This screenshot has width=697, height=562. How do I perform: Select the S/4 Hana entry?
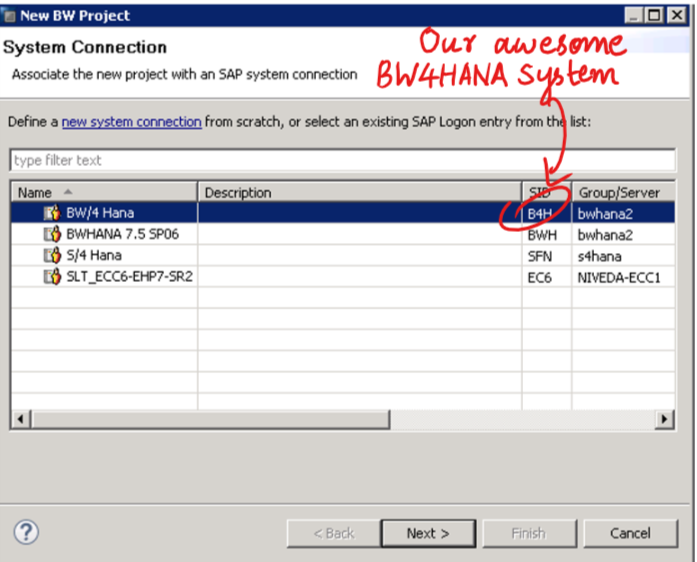click(x=94, y=255)
